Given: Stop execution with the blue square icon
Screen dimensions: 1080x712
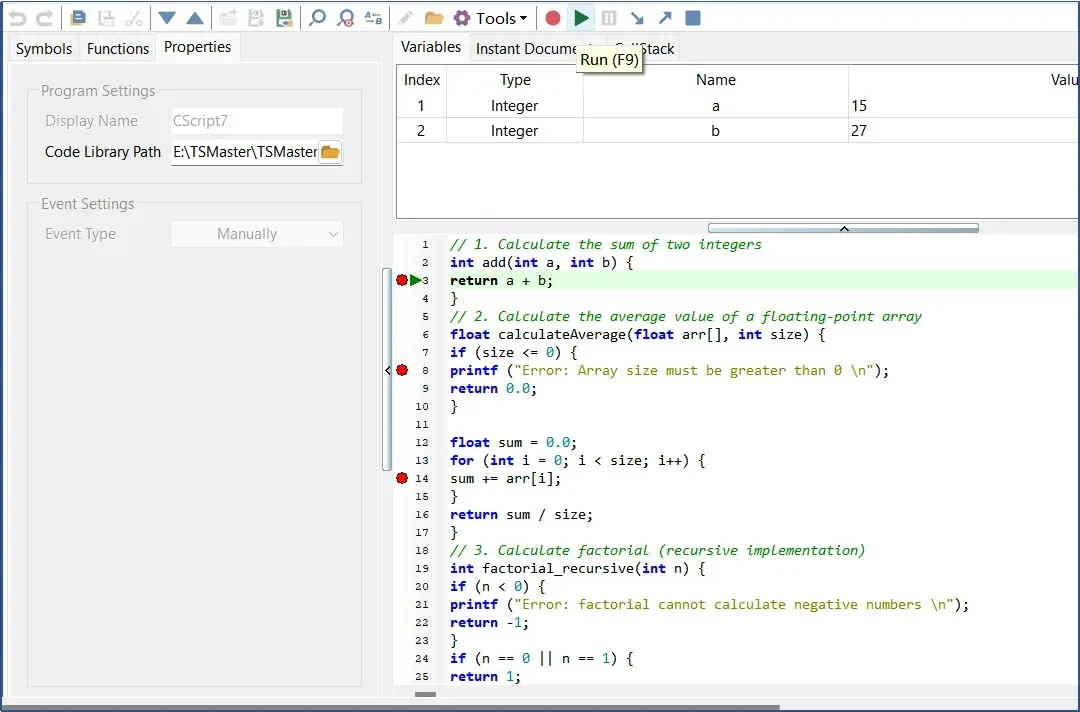Looking at the screenshot, I should point(693,19).
